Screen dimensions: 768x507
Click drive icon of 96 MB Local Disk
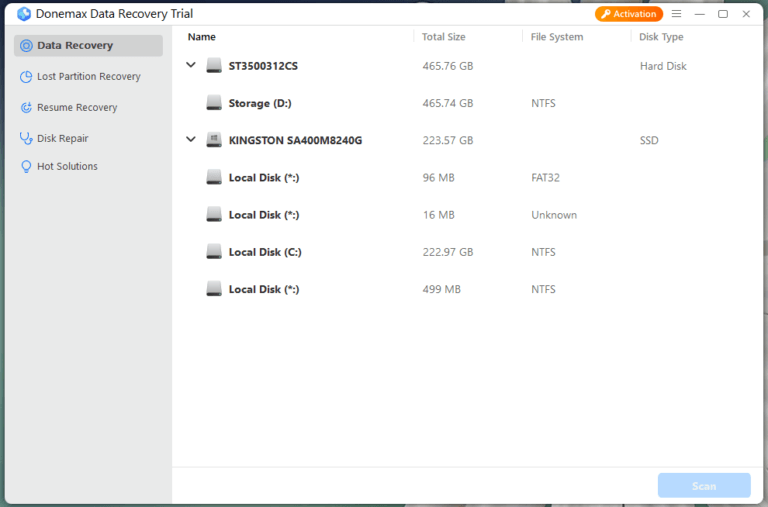click(x=214, y=177)
